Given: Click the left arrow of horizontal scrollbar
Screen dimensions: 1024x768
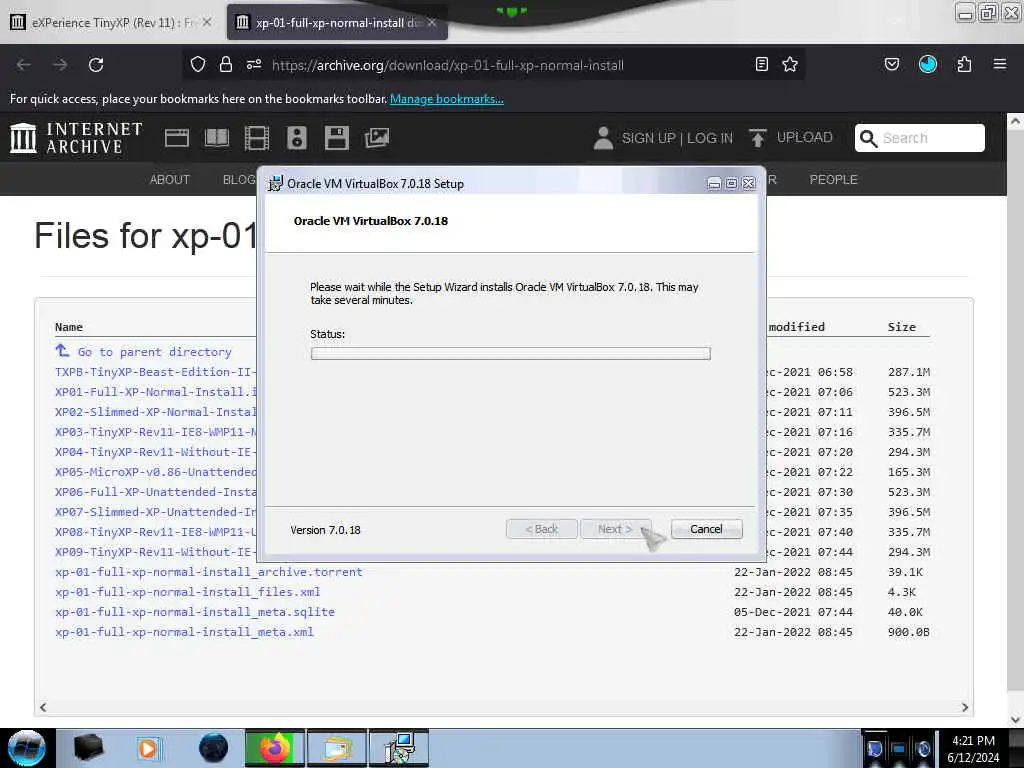Looking at the screenshot, I should (x=43, y=707).
